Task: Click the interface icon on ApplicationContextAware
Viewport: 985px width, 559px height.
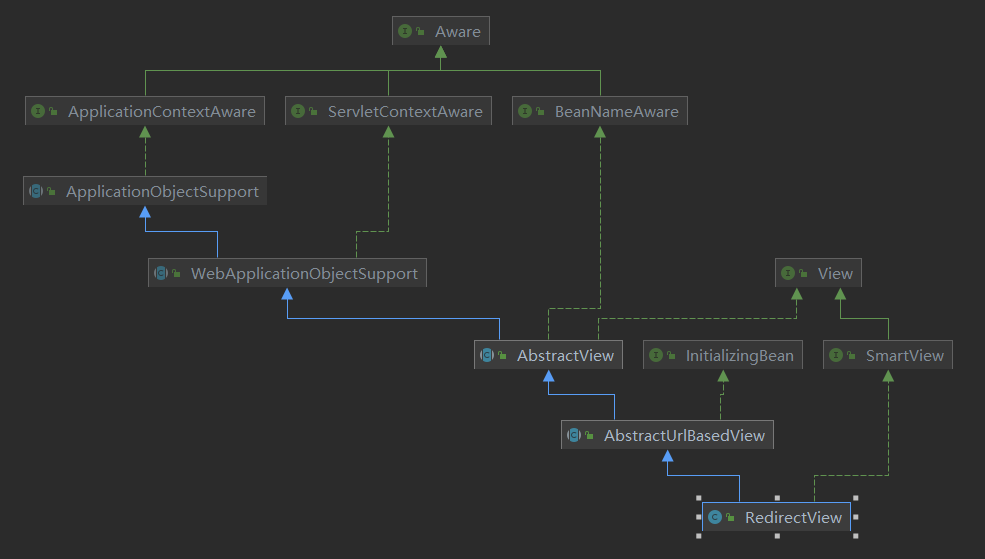Action: coord(38,111)
